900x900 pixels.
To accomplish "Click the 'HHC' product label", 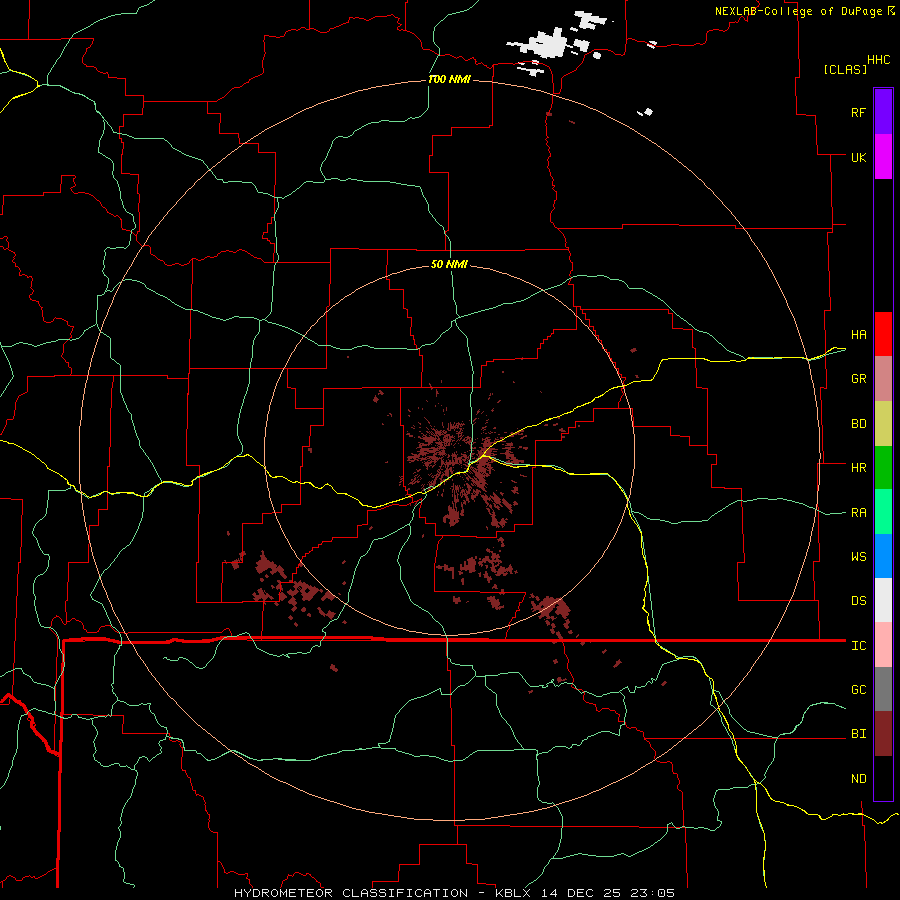I will [x=879, y=60].
